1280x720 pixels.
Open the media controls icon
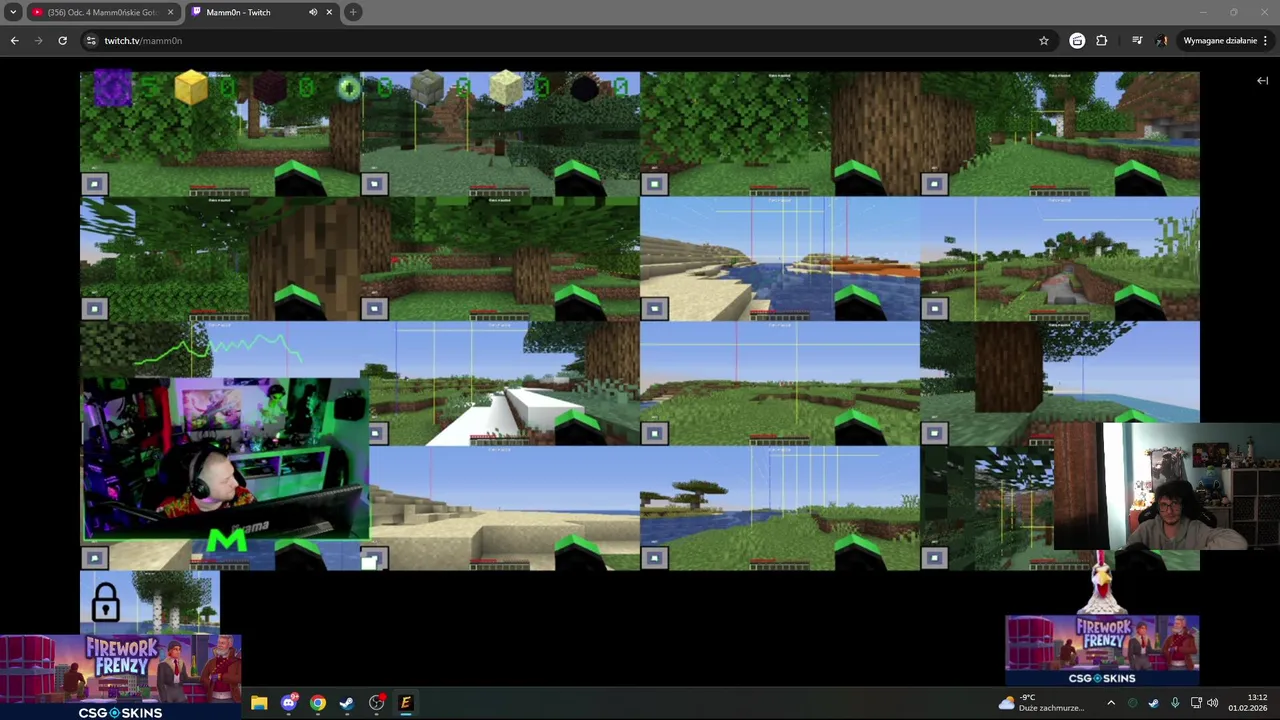[1137, 40]
